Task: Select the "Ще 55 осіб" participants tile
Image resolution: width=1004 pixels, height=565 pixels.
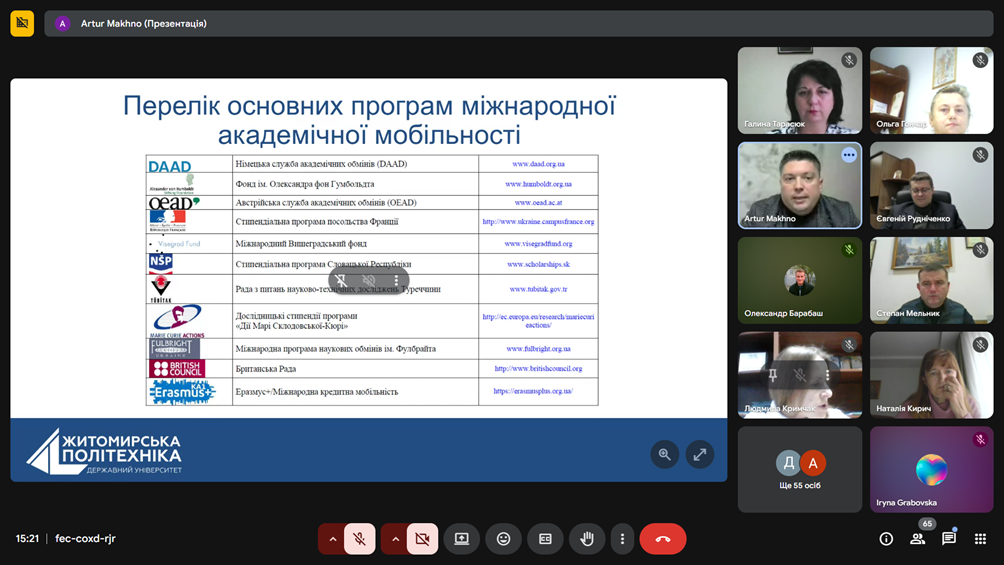Action: [x=799, y=470]
